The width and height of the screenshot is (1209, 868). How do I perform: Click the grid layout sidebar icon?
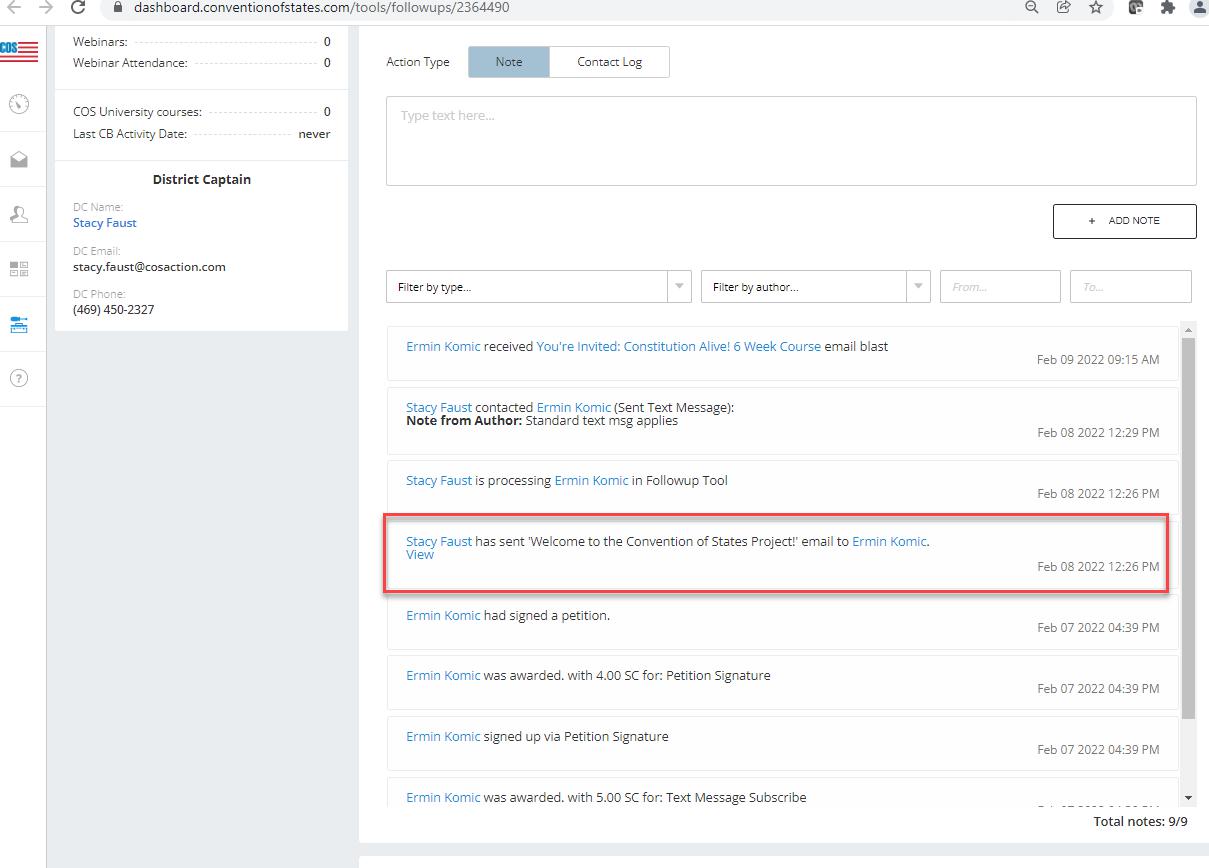pyautogui.click(x=19, y=269)
